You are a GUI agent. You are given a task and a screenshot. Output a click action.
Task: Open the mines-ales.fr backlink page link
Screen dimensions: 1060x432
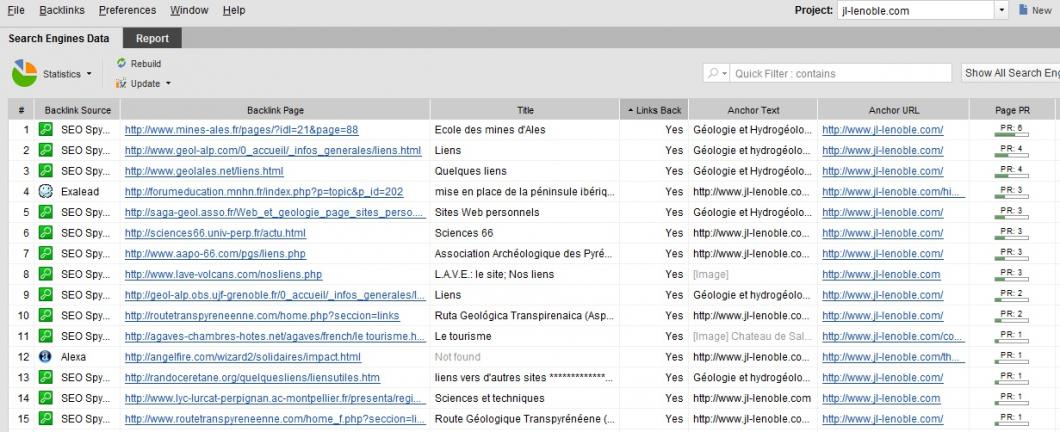click(x=241, y=130)
